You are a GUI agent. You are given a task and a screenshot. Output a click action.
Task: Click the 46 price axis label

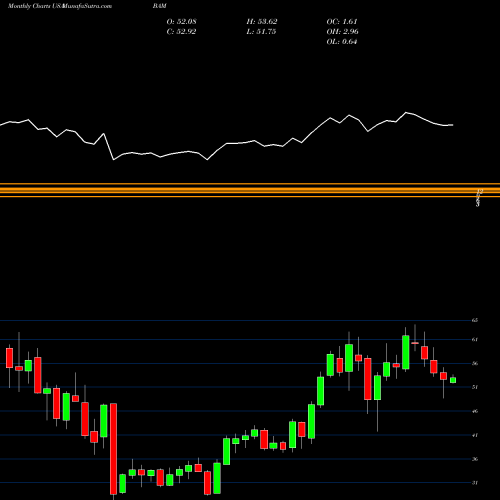click(x=475, y=411)
